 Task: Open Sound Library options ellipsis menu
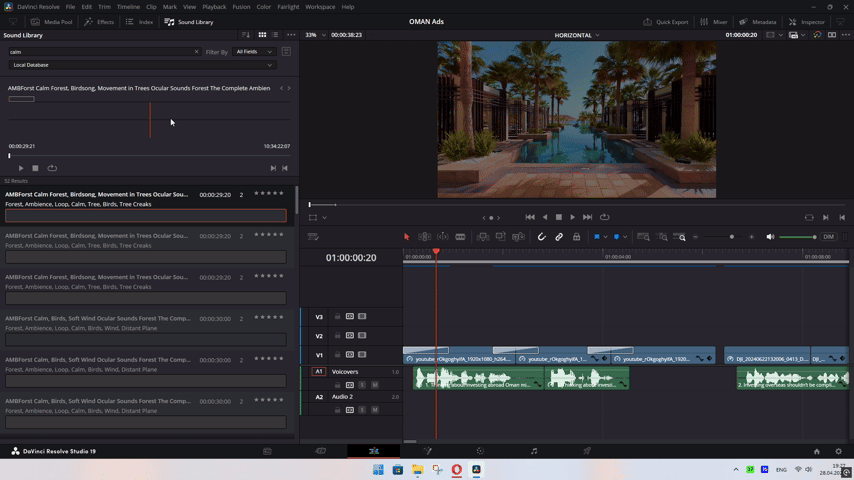coord(291,35)
